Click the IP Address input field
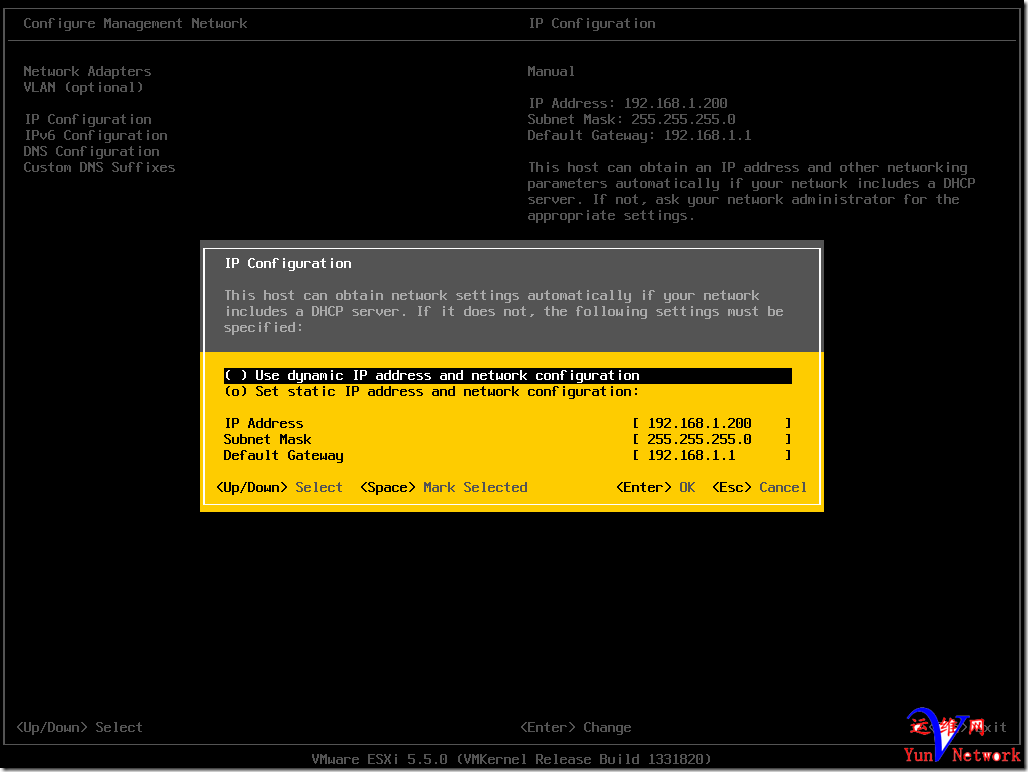This screenshot has height=772, width=1028. pyautogui.click(x=712, y=423)
